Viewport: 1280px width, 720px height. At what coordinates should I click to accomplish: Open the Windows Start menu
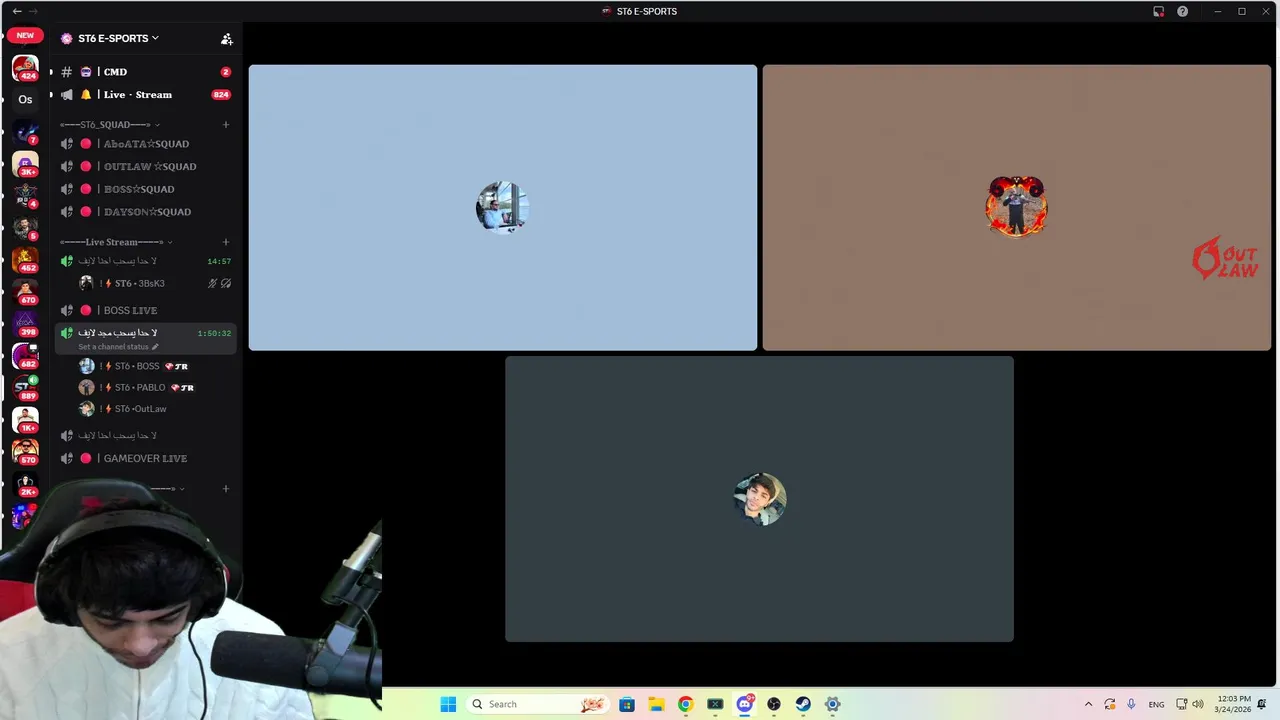[448, 704]
